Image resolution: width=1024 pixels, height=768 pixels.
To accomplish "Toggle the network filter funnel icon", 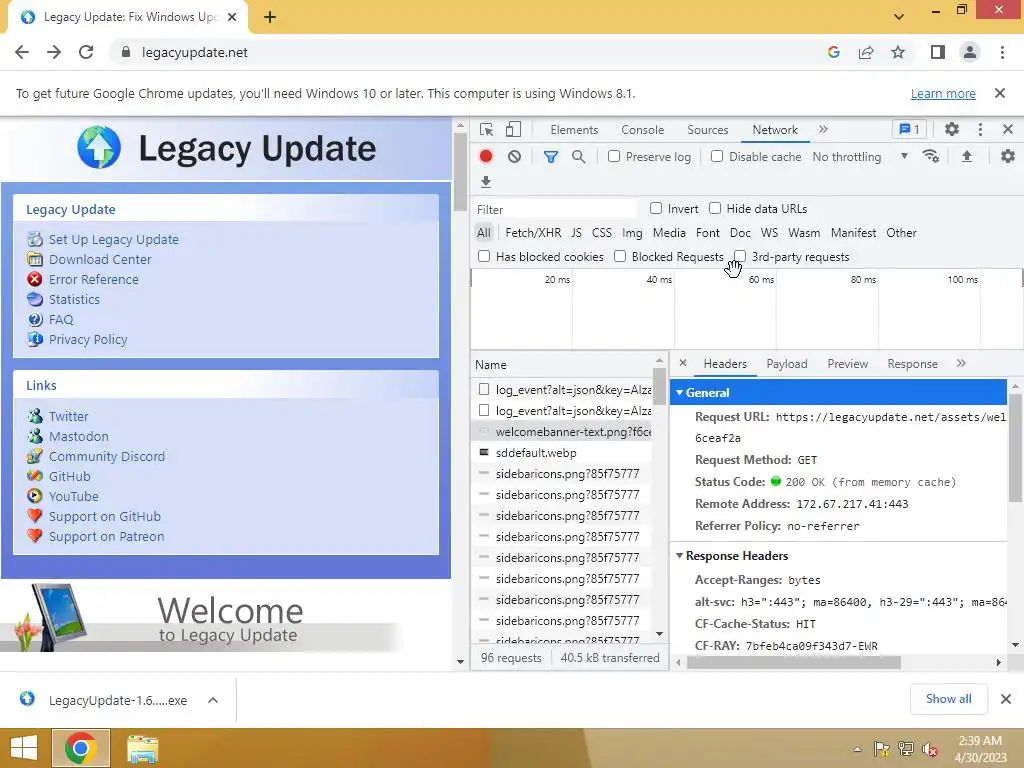I will click(x=551, y=156).
